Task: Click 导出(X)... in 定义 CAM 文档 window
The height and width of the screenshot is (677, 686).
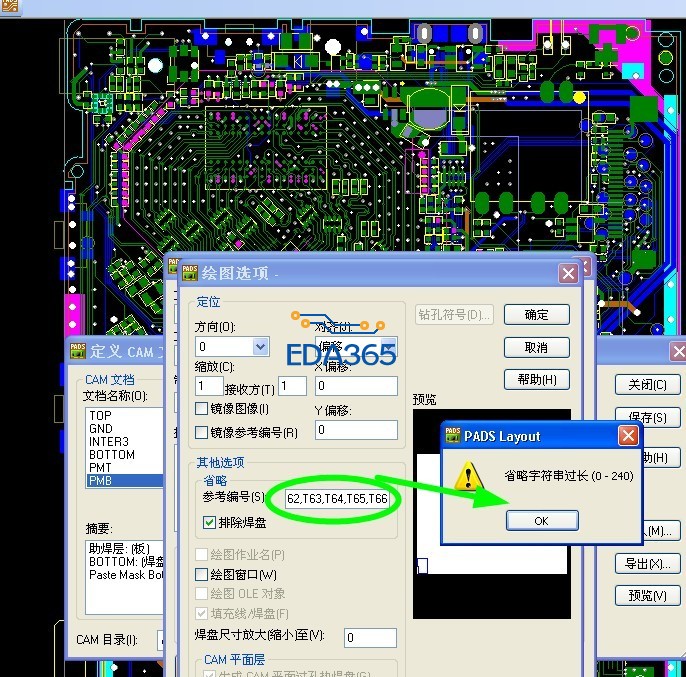Action: point(648,564)
